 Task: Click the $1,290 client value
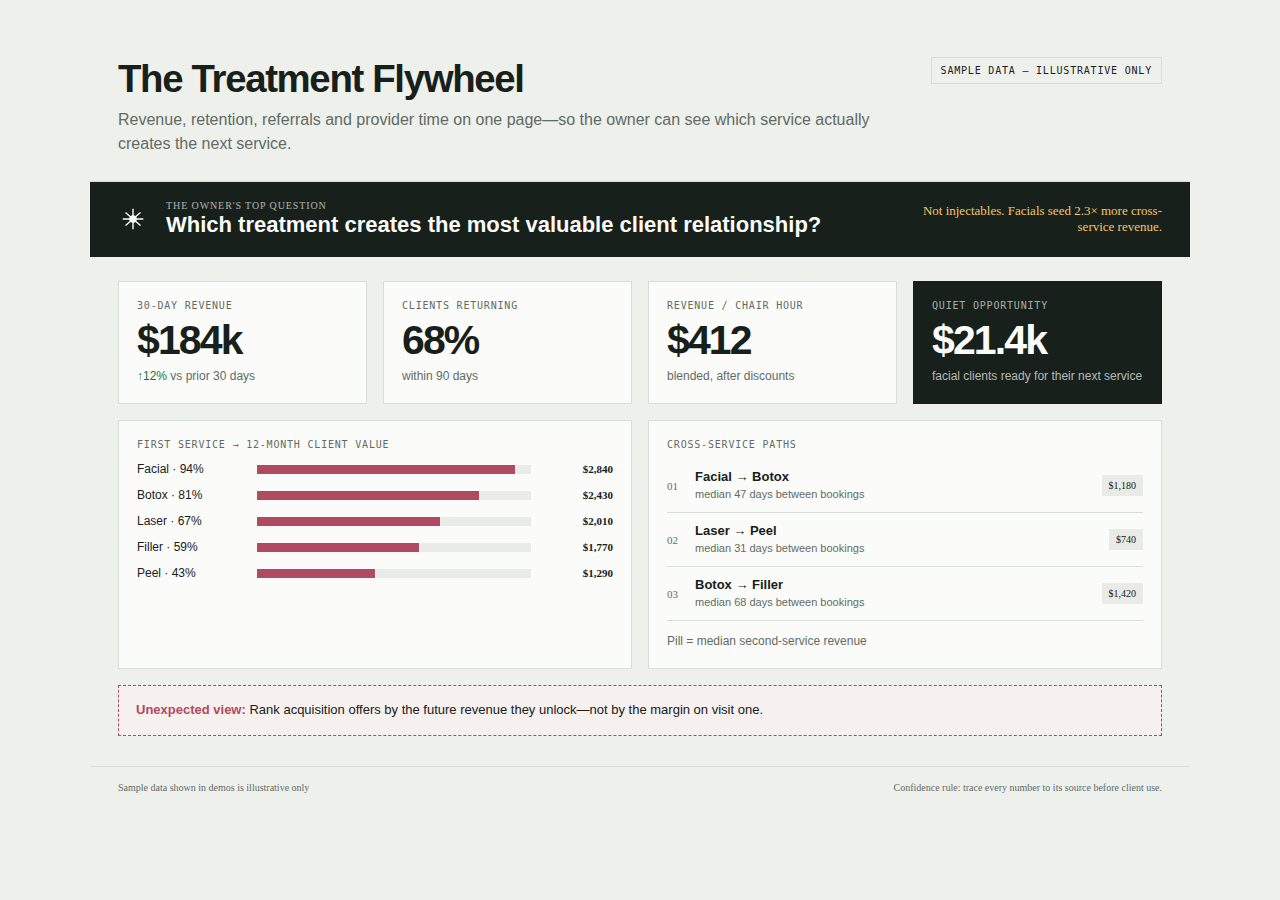(x=598, y=573)
